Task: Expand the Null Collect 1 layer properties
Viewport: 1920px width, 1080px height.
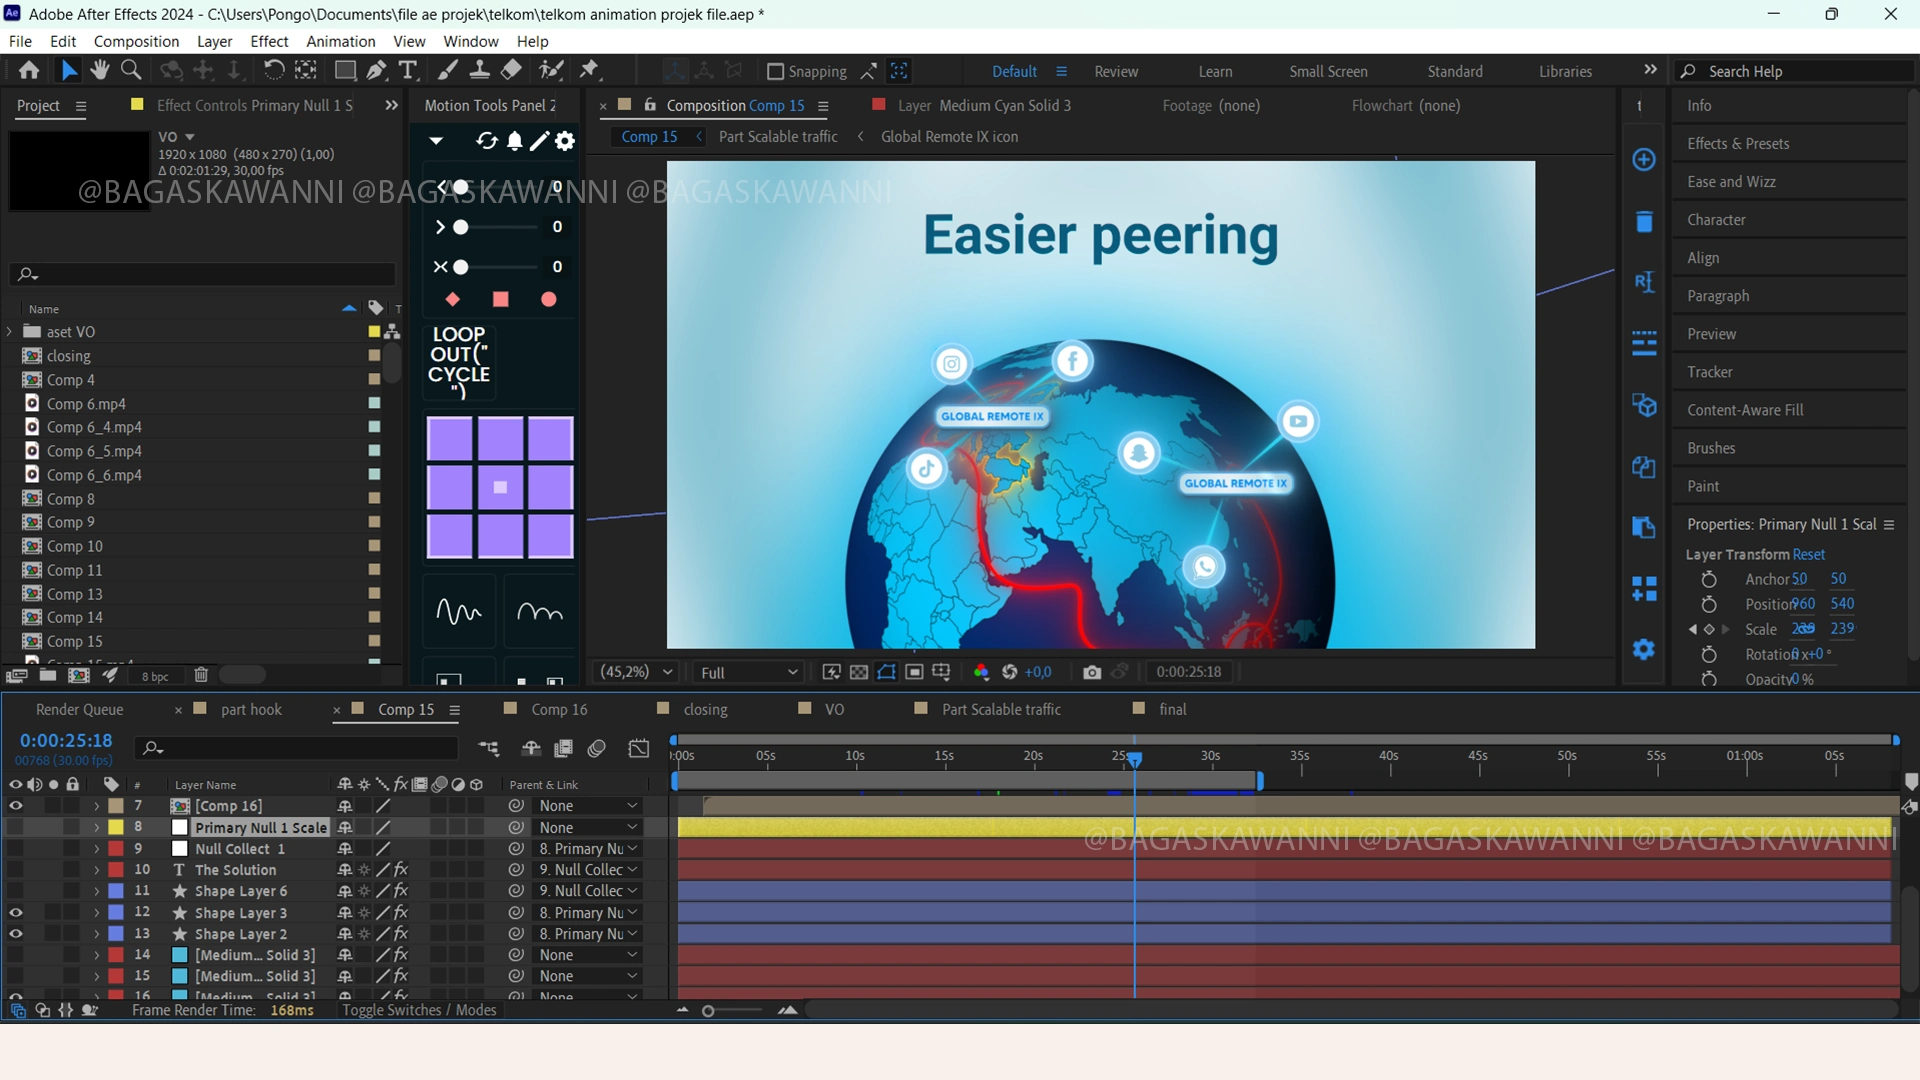Action: click(x=97, y=849)
